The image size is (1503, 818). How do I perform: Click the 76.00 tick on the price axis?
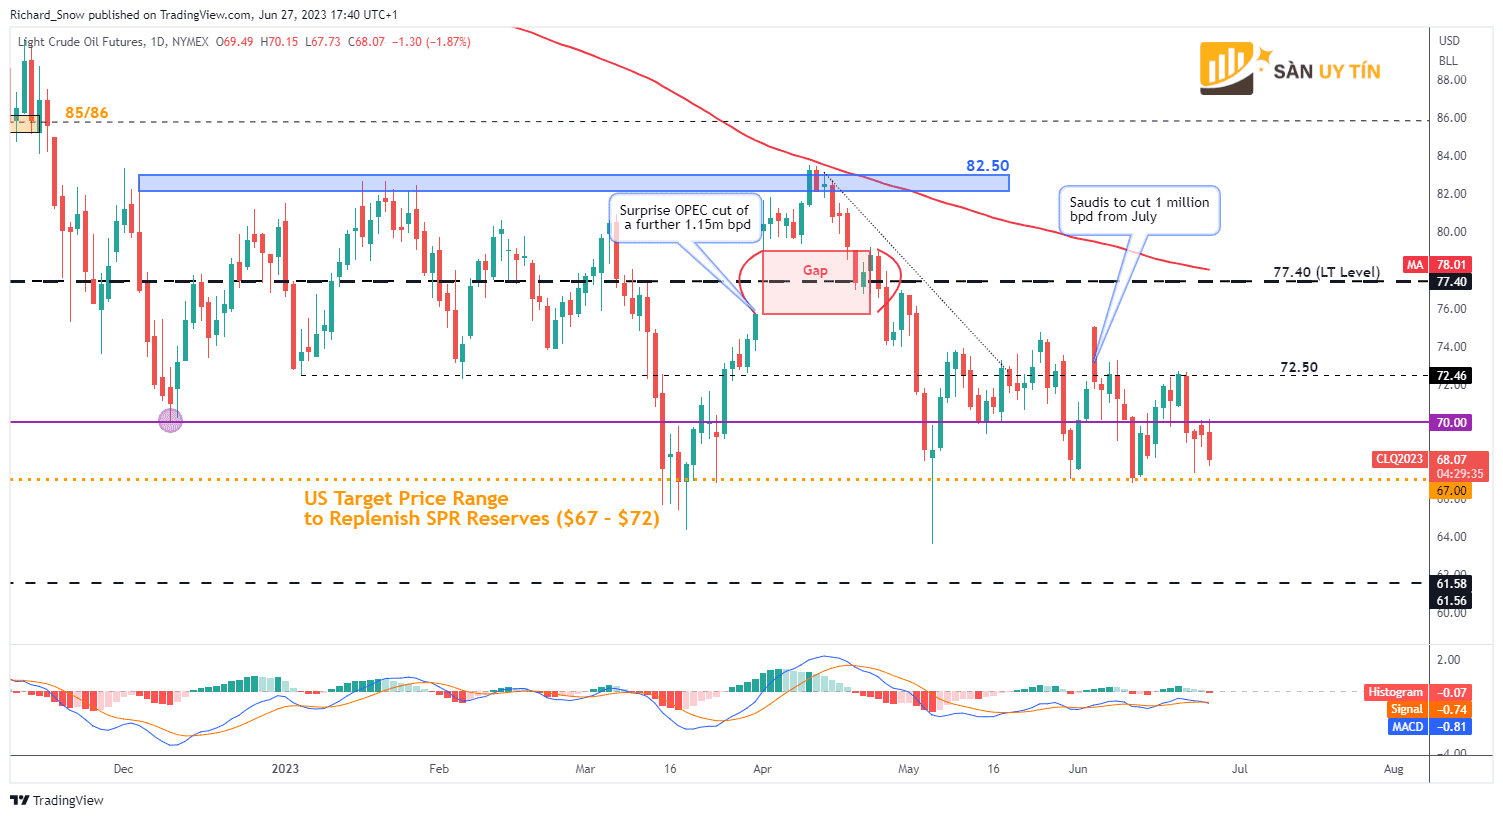pos(1452,309)
